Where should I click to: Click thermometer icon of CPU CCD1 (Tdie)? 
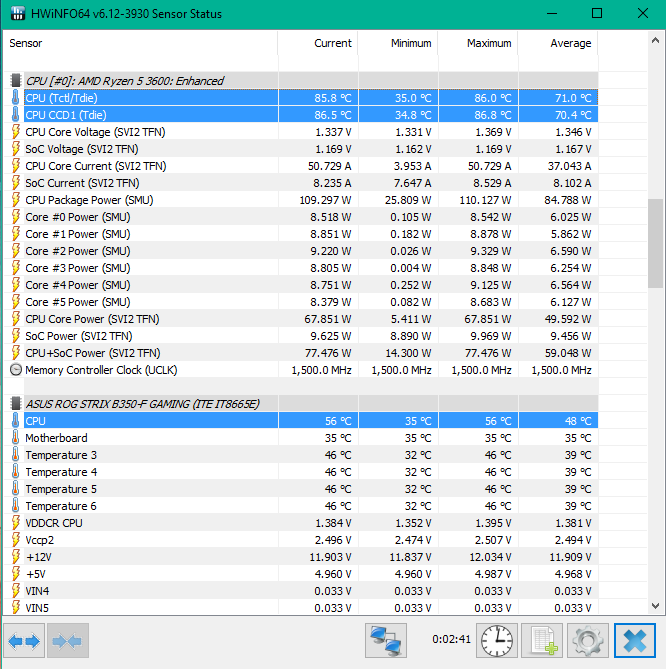coord(15,115)
